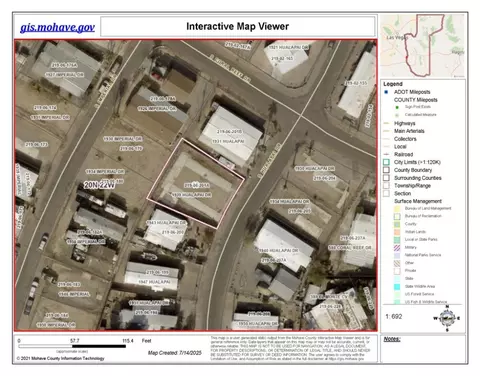Click the parcel 219-06-173 label

coord(36,145)
